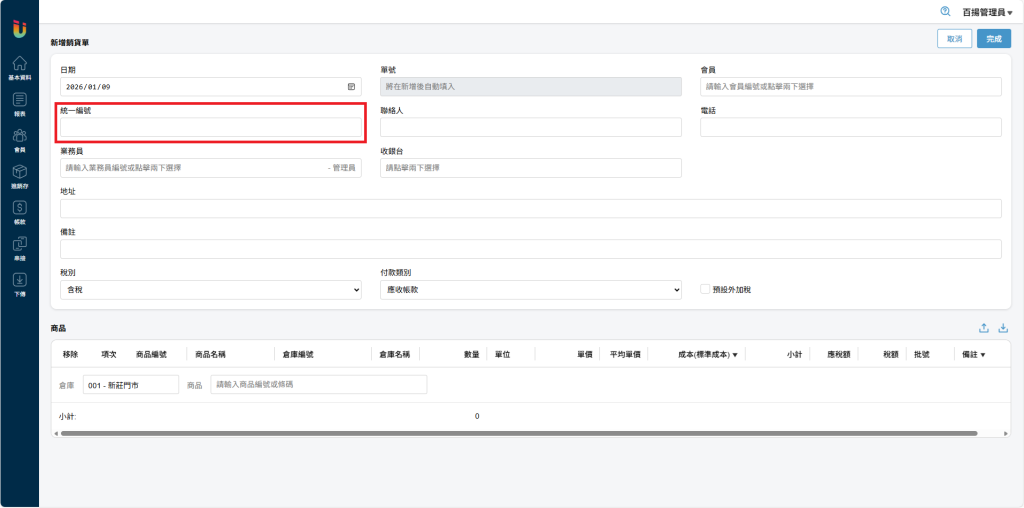Click the download icon above product table
The width and height of the screenshot is (1024, 508).
1003,328
